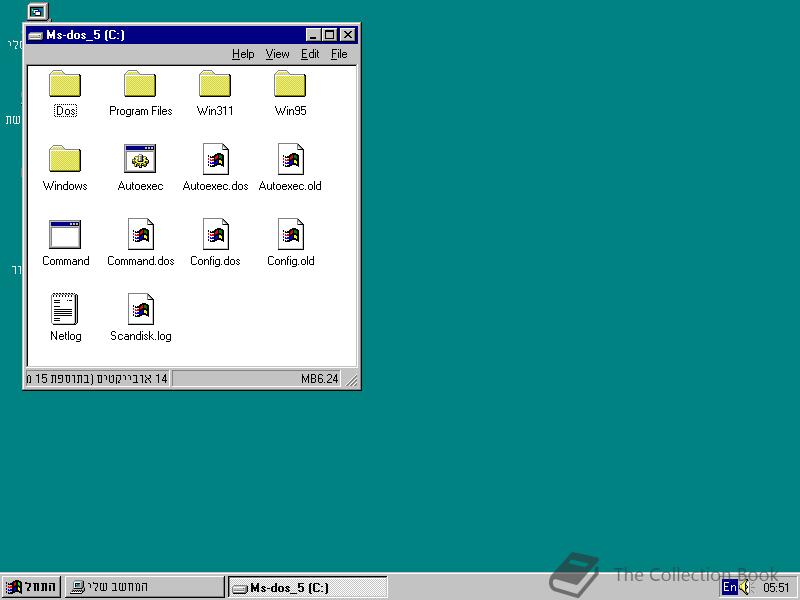
Task: Select the Config.old file icon
Action: [290, 234]
